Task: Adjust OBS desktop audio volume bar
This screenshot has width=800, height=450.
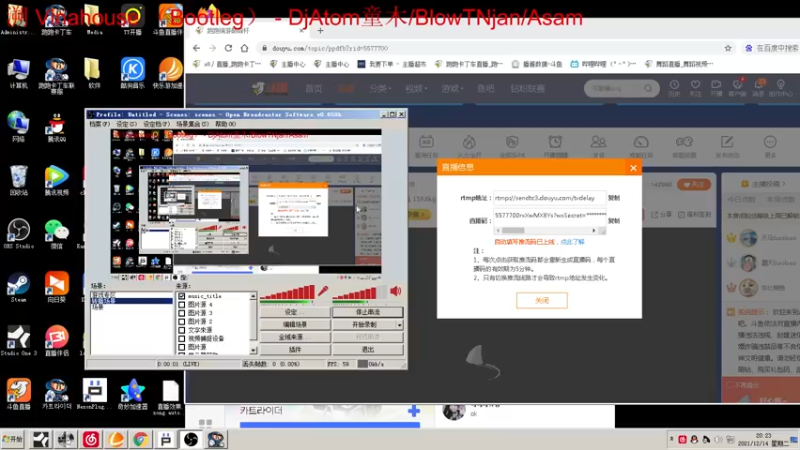Action: [359, 293]
